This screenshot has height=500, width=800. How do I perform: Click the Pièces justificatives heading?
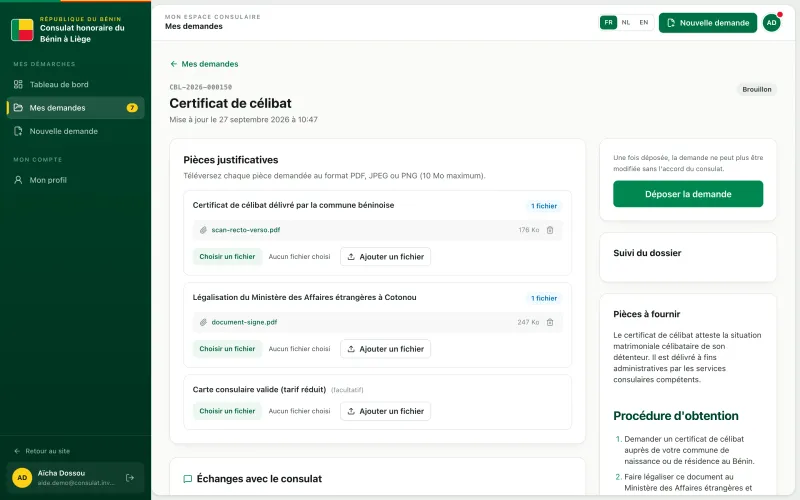231,160
